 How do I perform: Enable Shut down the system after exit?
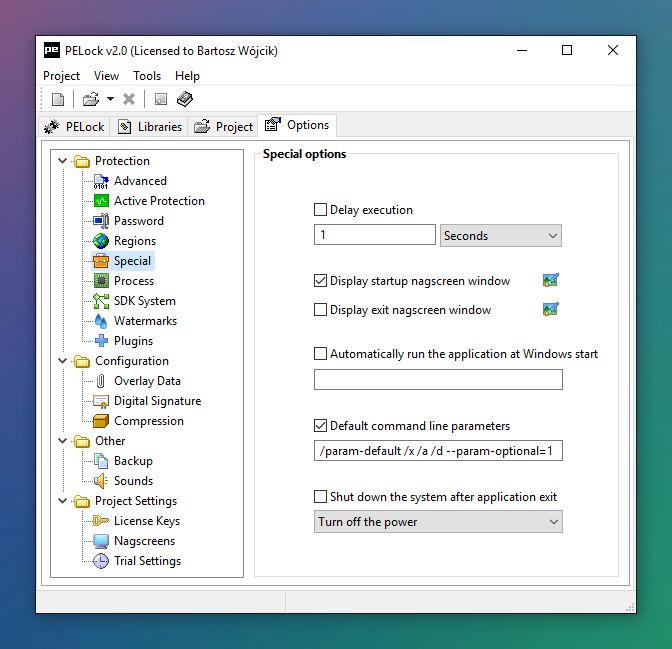click(320, 496)
